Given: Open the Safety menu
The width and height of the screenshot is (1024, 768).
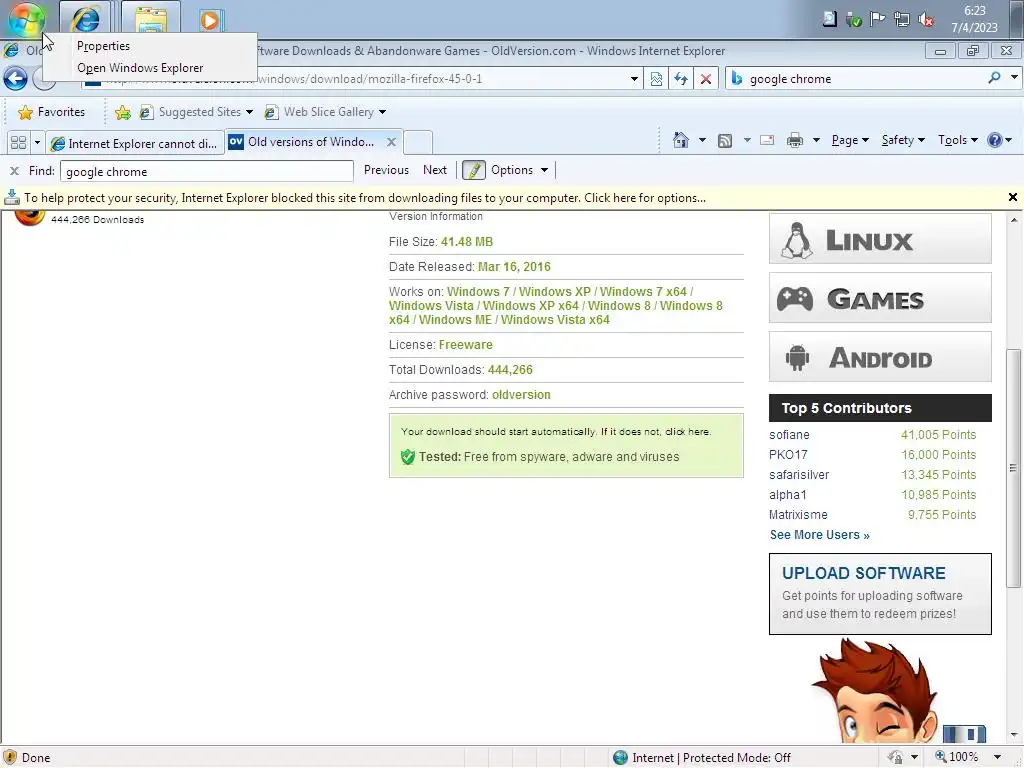Looking at the screenshot, I should point(903,140).
